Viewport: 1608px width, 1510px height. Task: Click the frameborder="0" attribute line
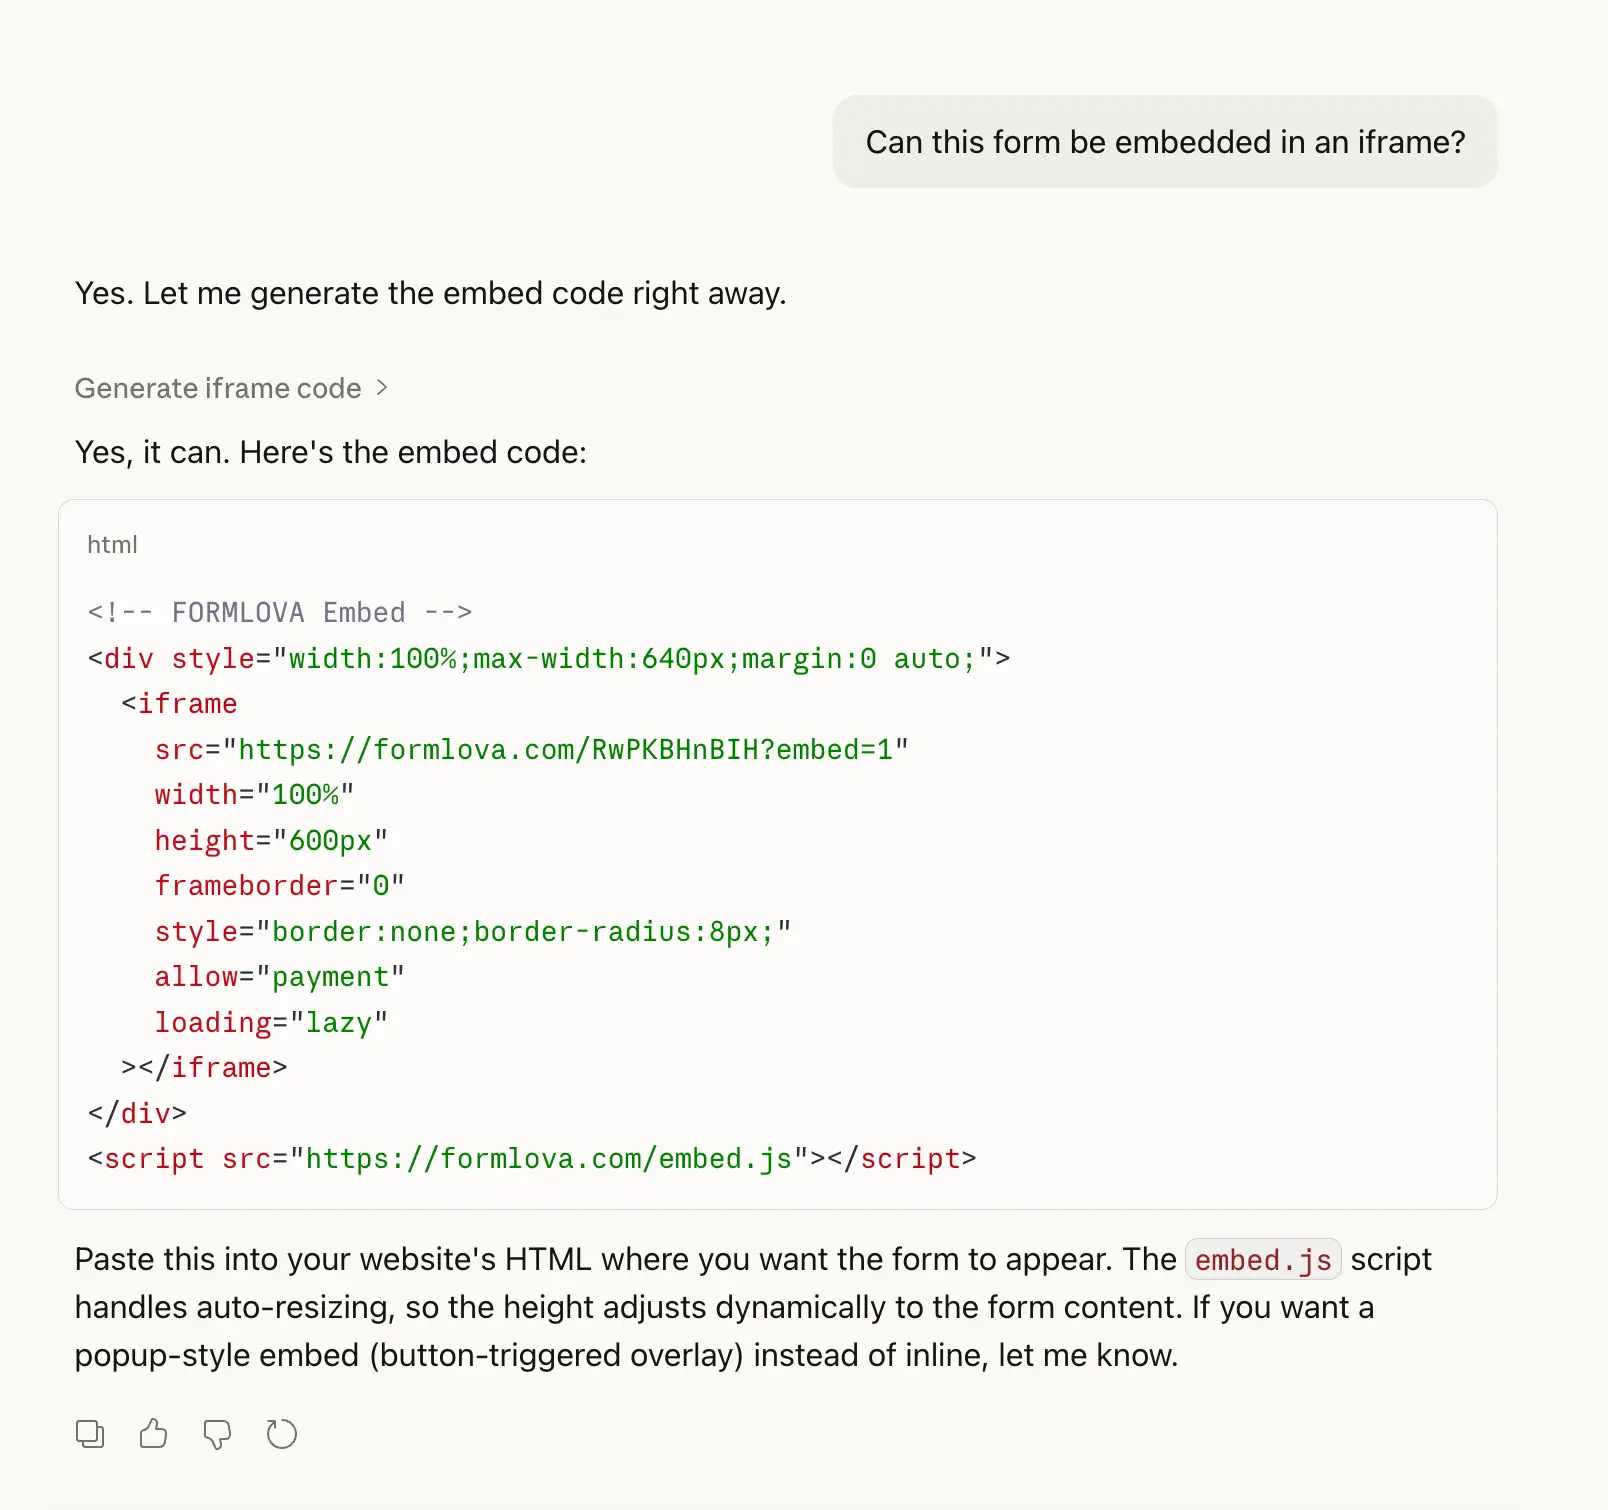(279, 885)
